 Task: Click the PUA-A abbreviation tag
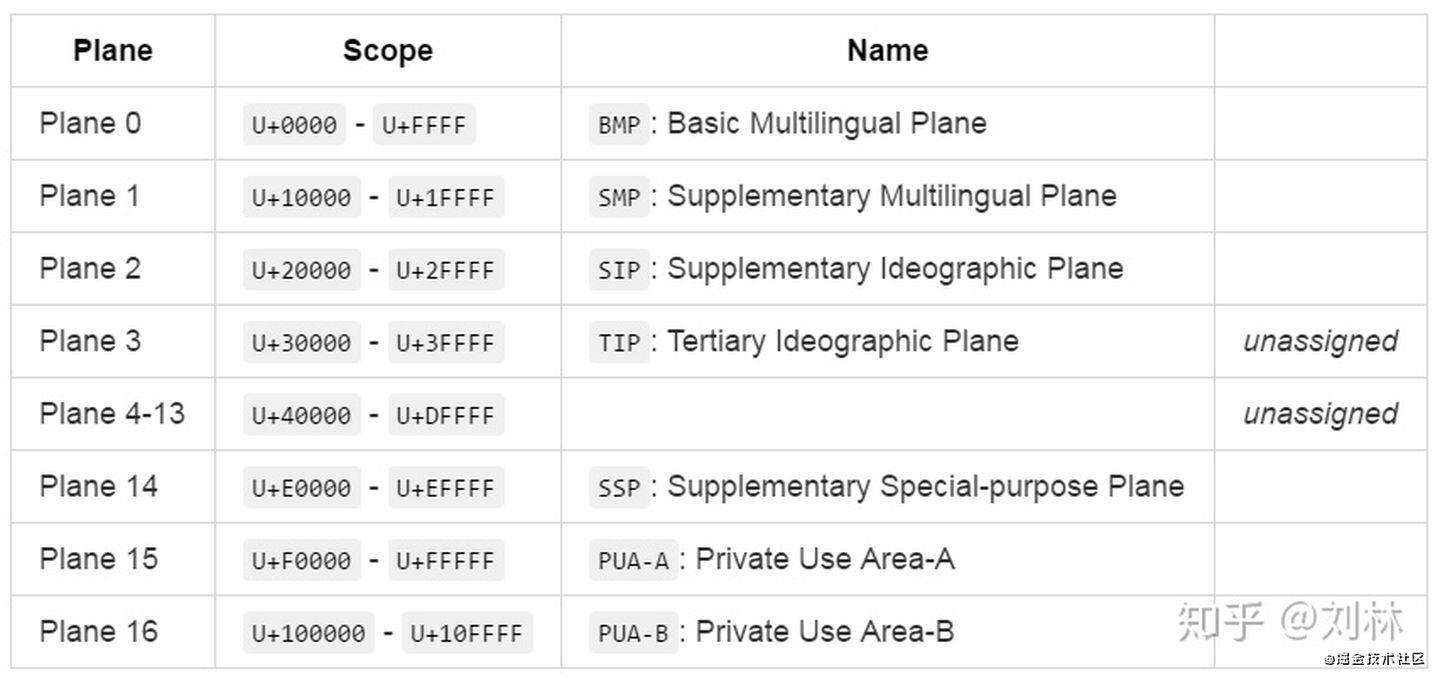click(633, 561)
